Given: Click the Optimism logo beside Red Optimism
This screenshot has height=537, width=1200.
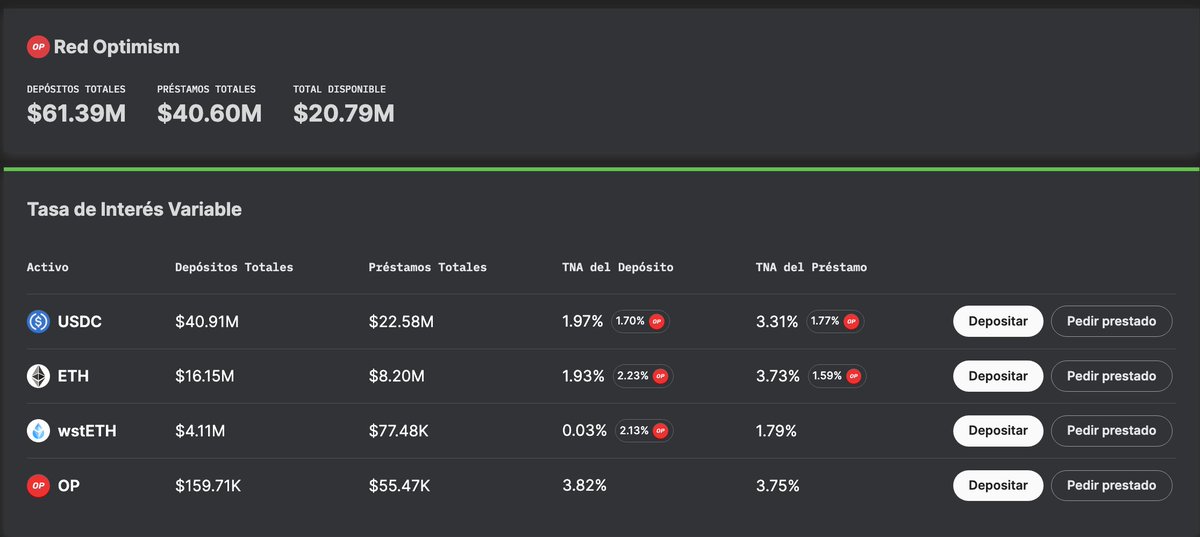Looking at the screenshot, I should [x=38, y=47].
